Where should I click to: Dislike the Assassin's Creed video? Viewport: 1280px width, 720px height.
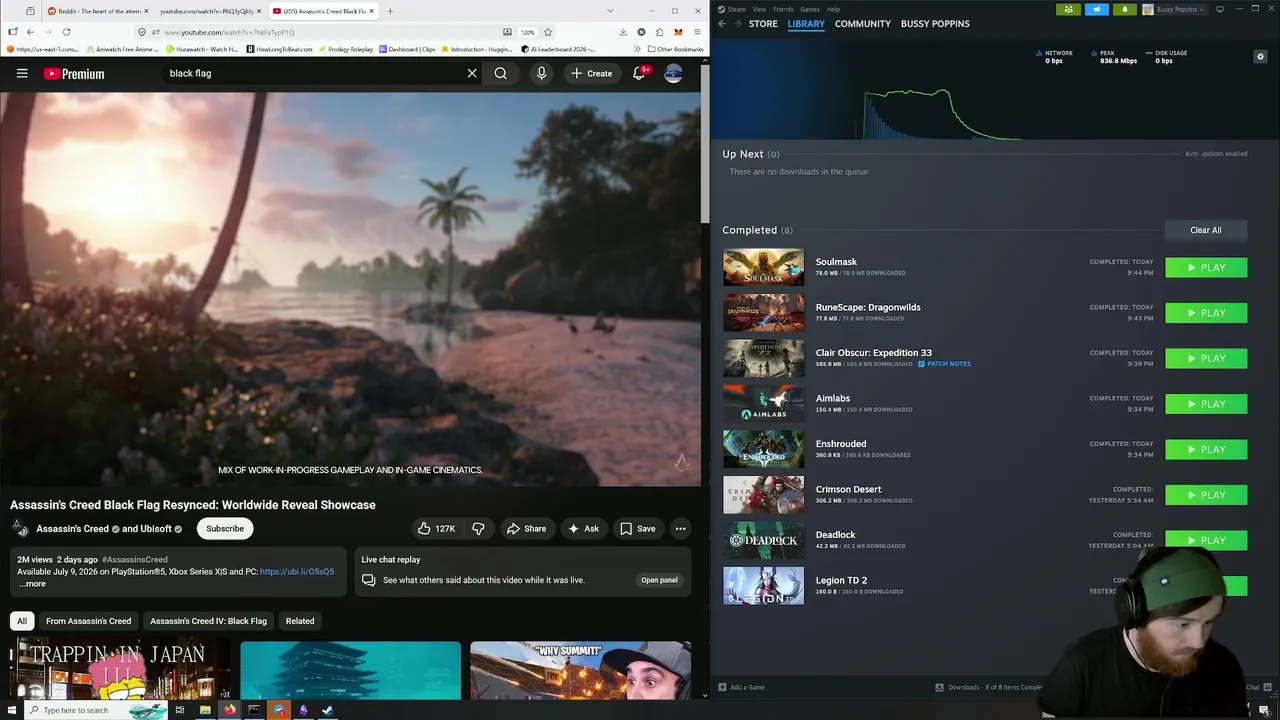pyautogui.click(x=478, y=528)
